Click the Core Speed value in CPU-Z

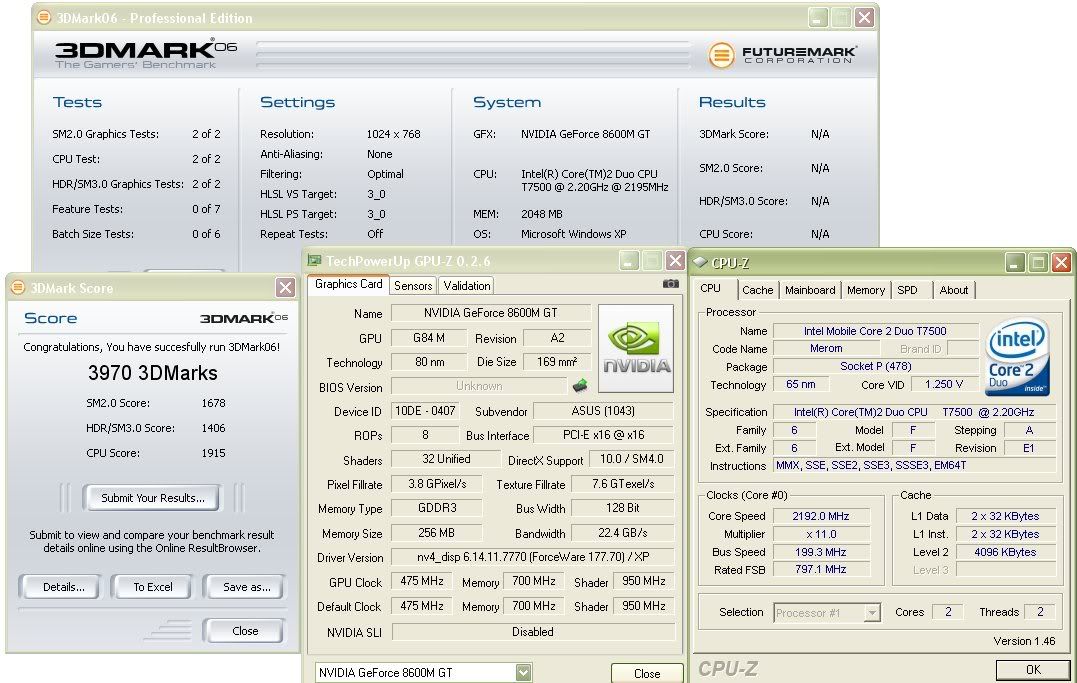pos(821,516)
